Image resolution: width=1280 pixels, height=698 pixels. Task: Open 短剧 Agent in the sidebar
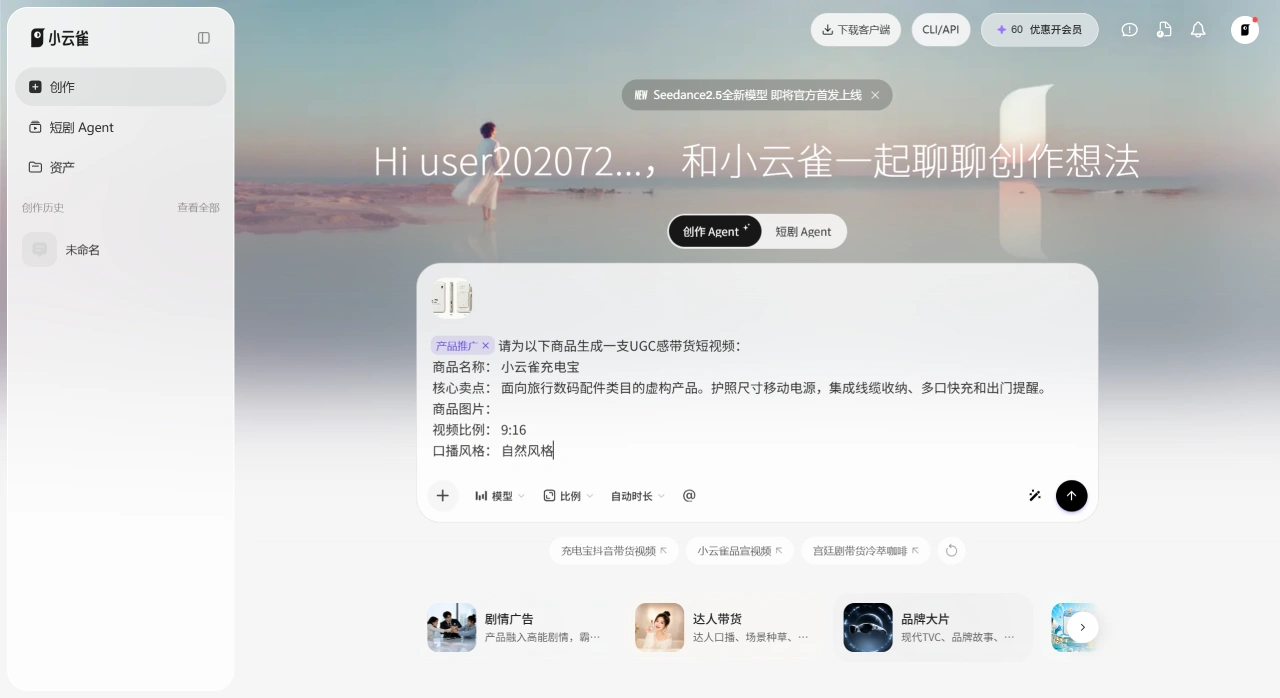(121, 127)
